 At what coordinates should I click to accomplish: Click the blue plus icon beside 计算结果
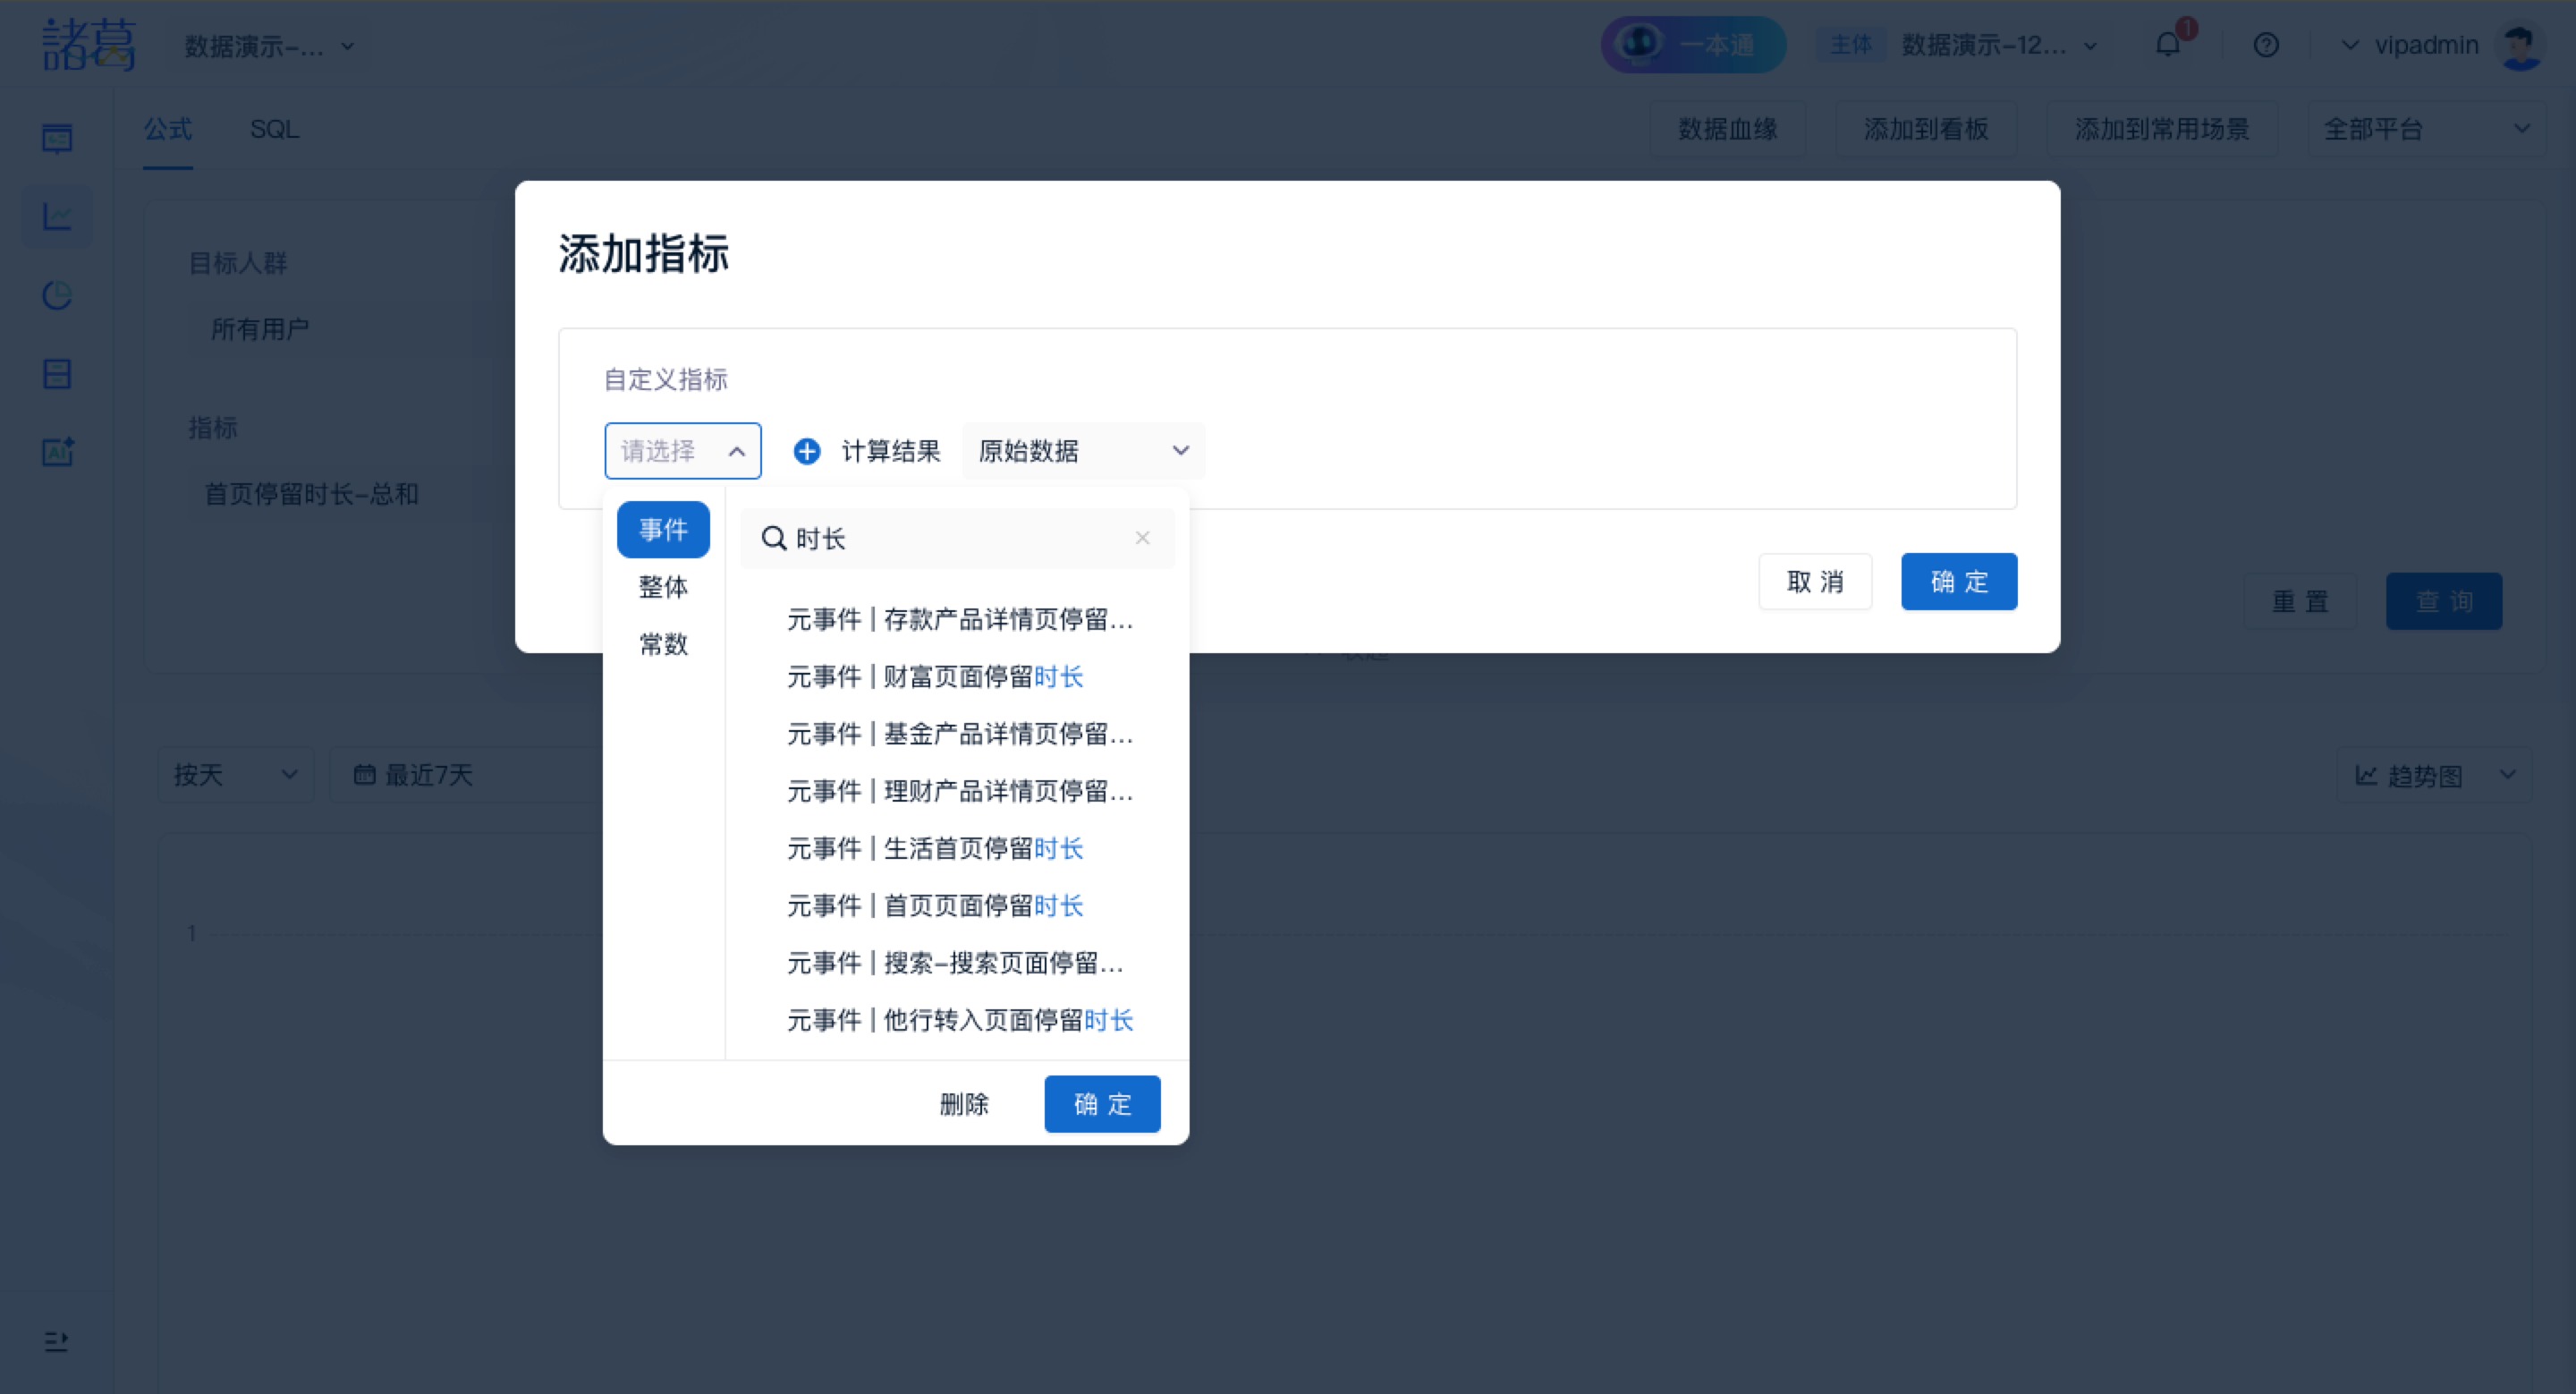coord(806,451)
